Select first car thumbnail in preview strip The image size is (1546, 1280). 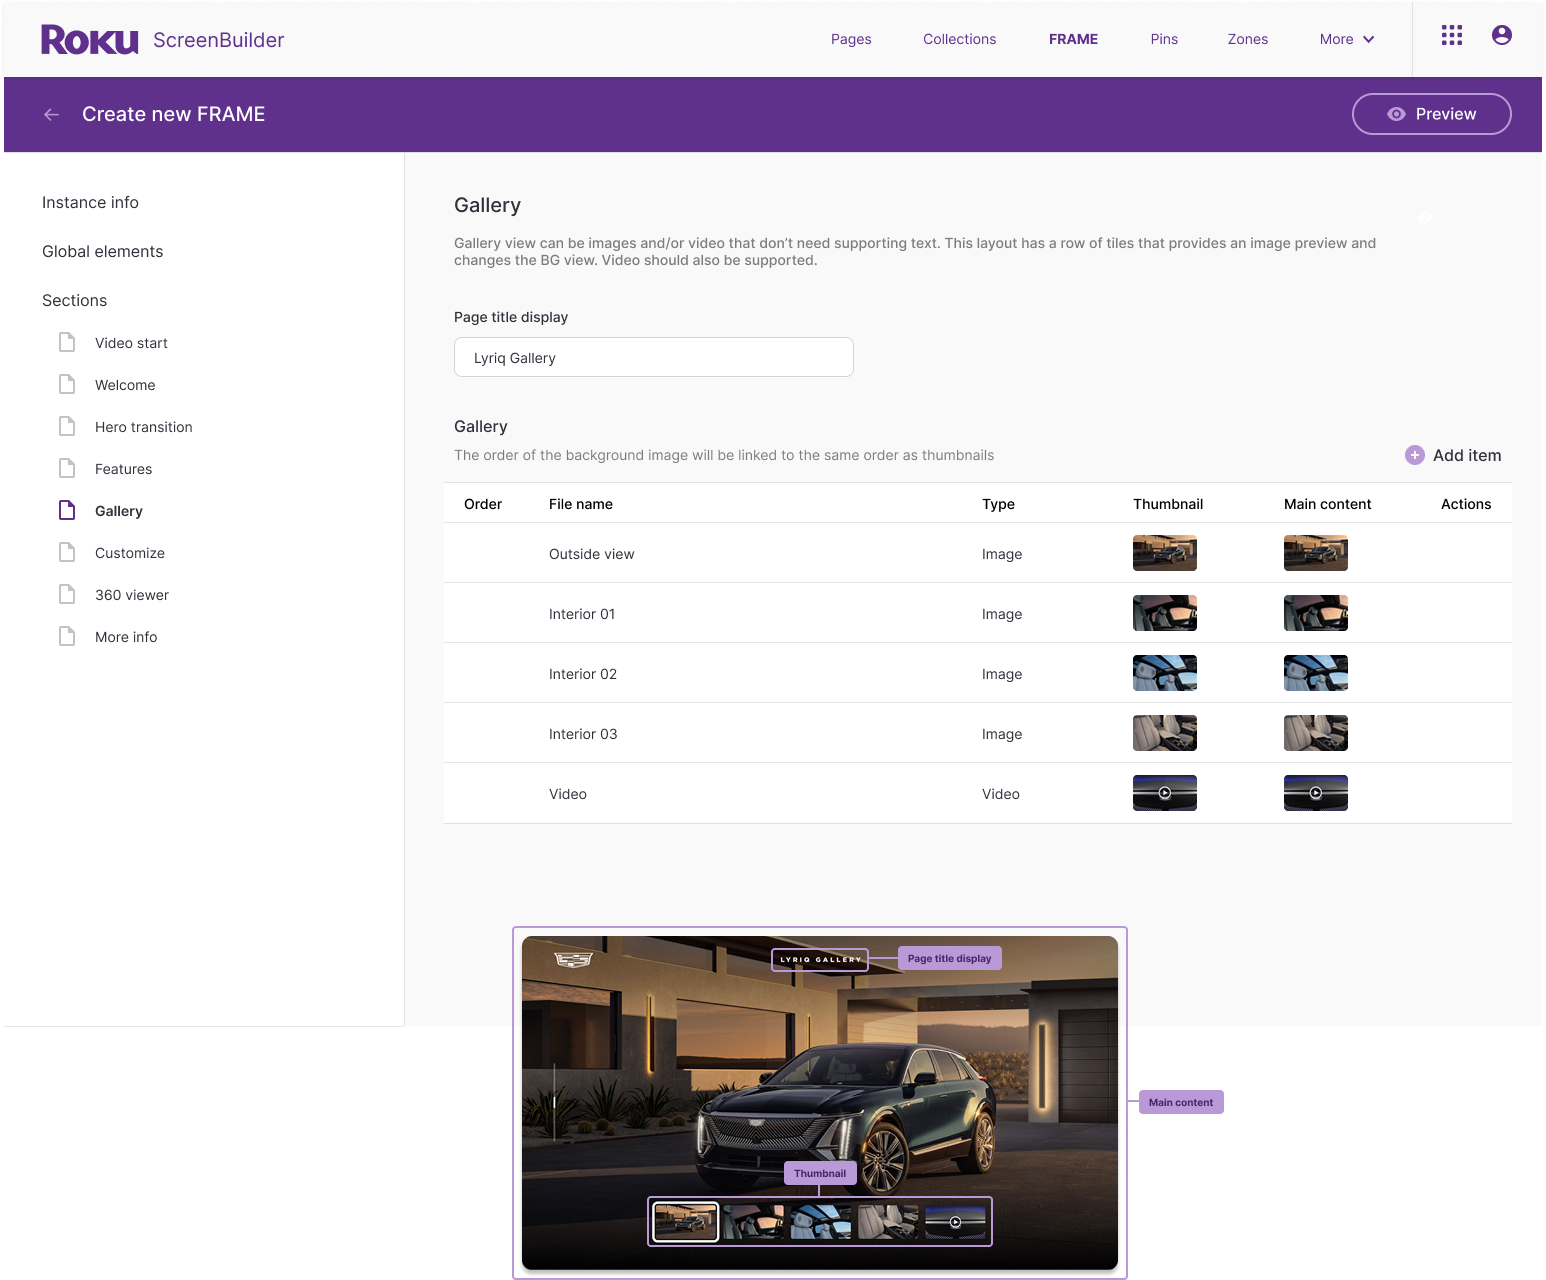[686, 1222]
